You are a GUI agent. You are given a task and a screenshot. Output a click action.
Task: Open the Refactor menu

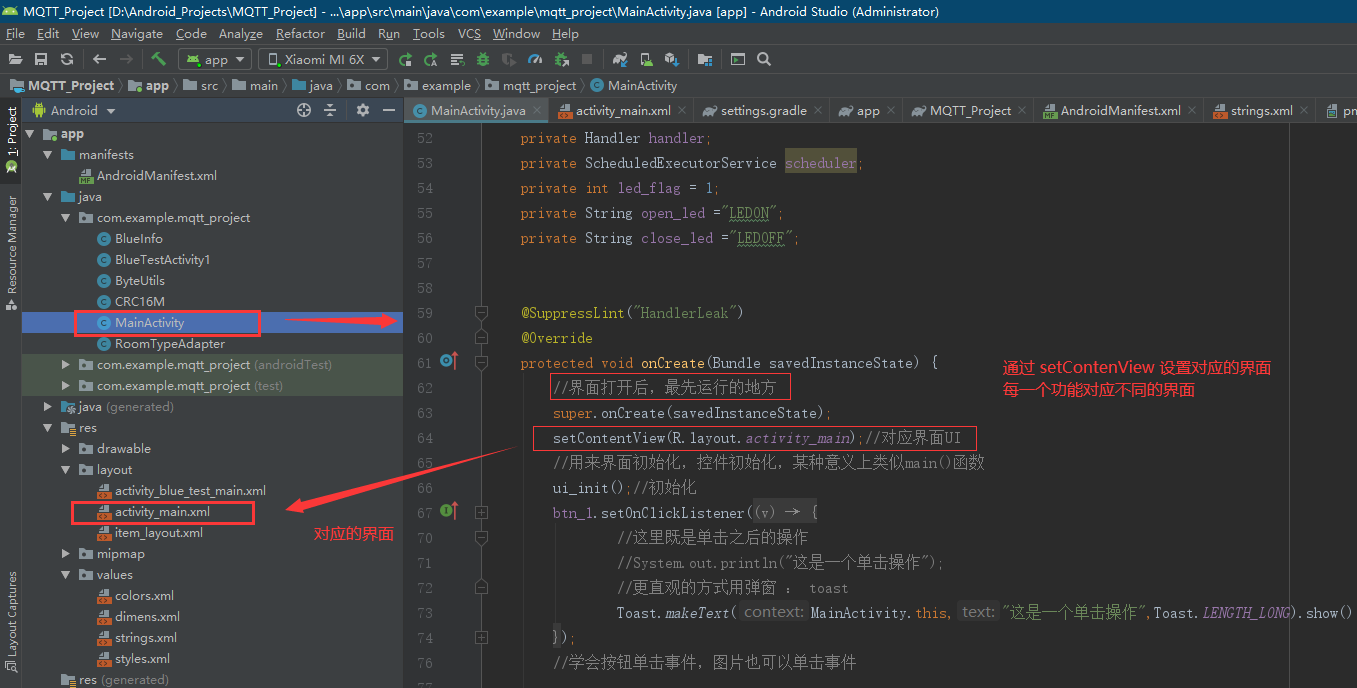300,33
